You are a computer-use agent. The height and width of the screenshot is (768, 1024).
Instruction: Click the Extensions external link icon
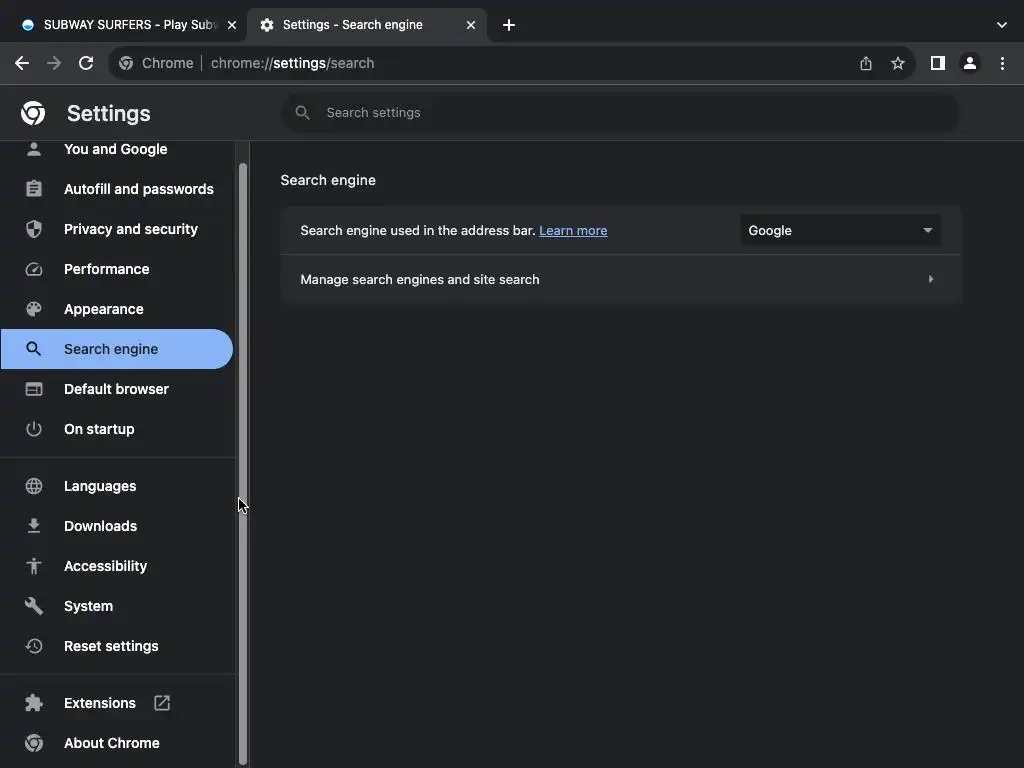(x=162, y=703)
